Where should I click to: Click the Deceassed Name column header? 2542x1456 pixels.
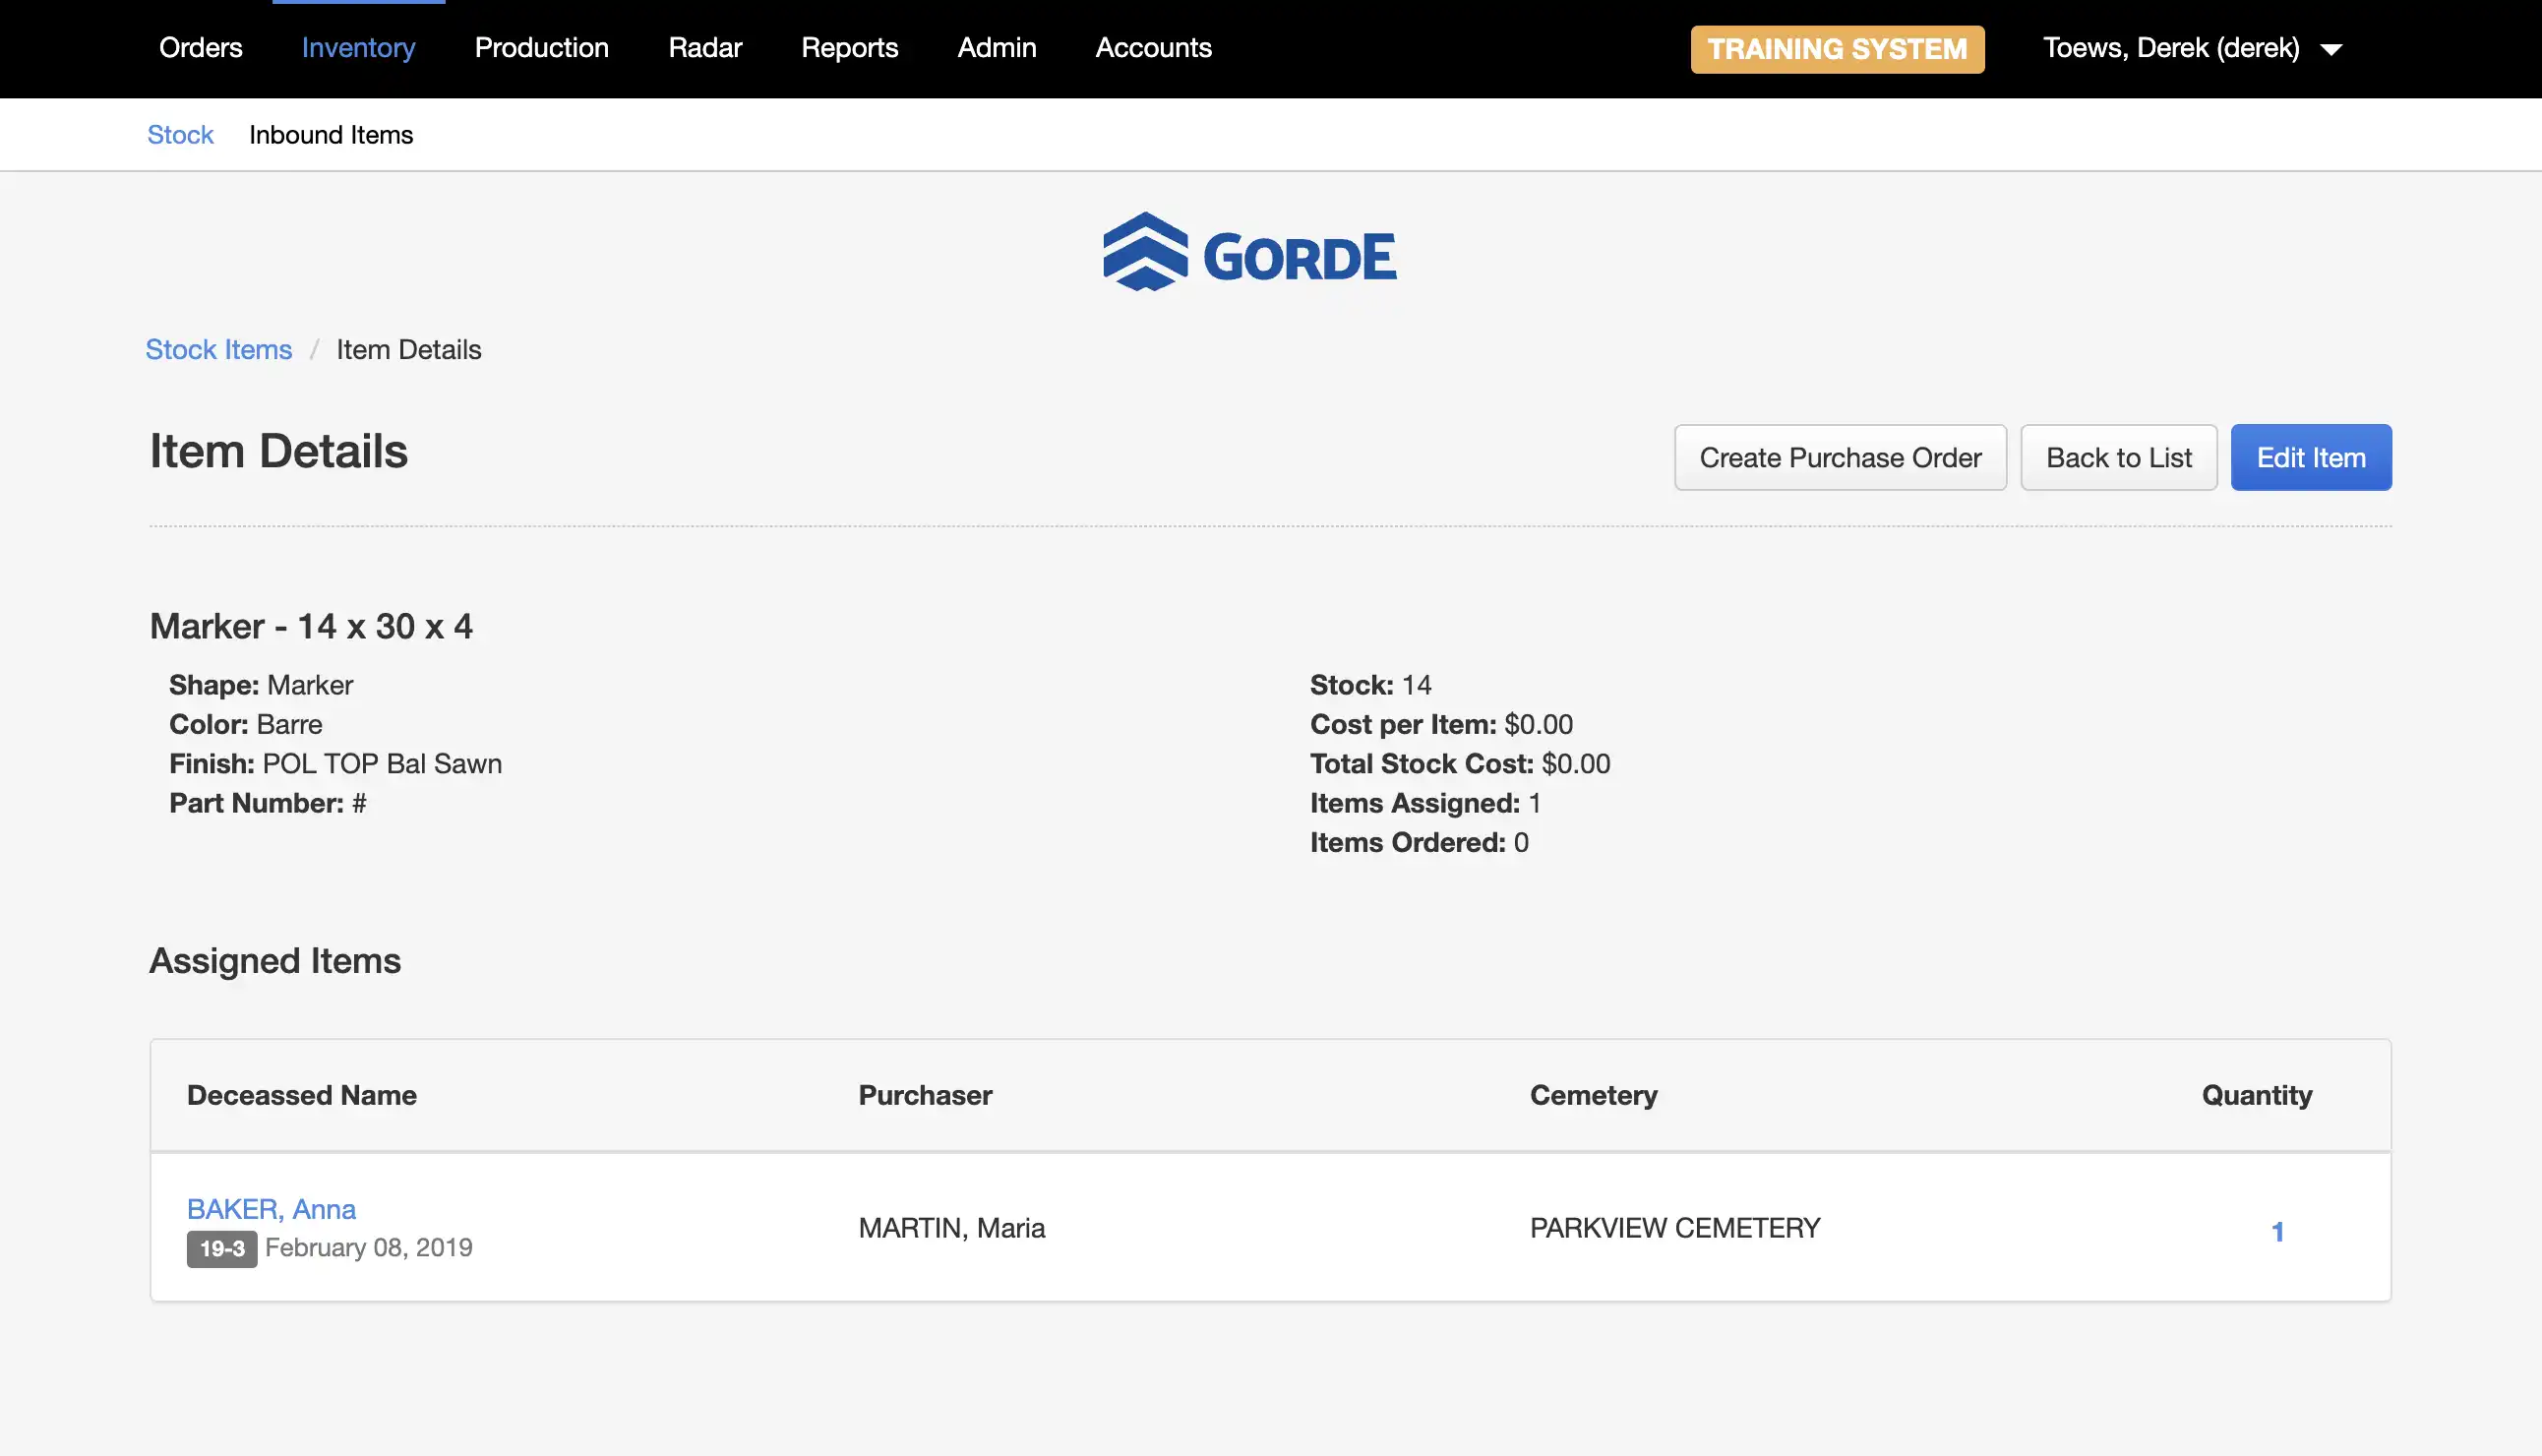pos(301,1095)
